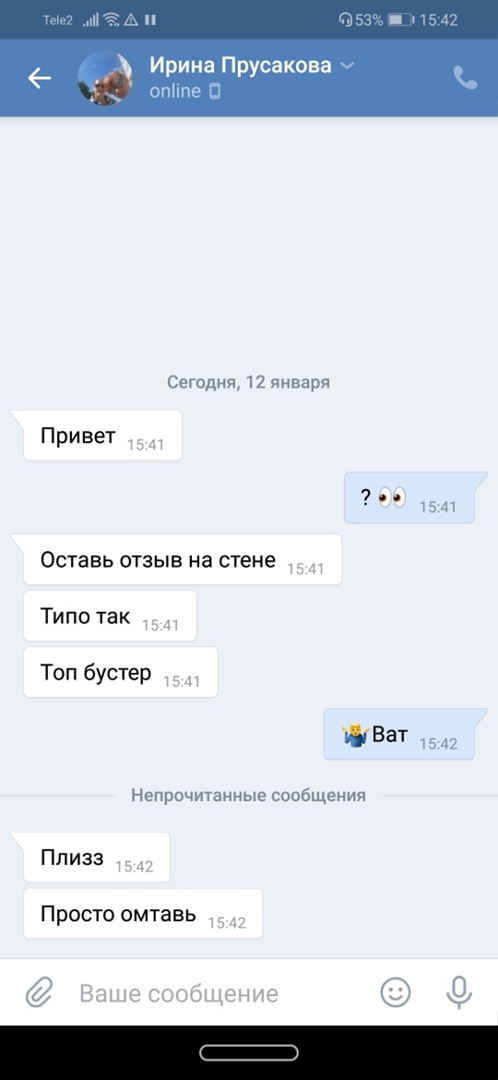Select the Типо так message bubble
498x1080 pixels.
click(x=110, y=616)
